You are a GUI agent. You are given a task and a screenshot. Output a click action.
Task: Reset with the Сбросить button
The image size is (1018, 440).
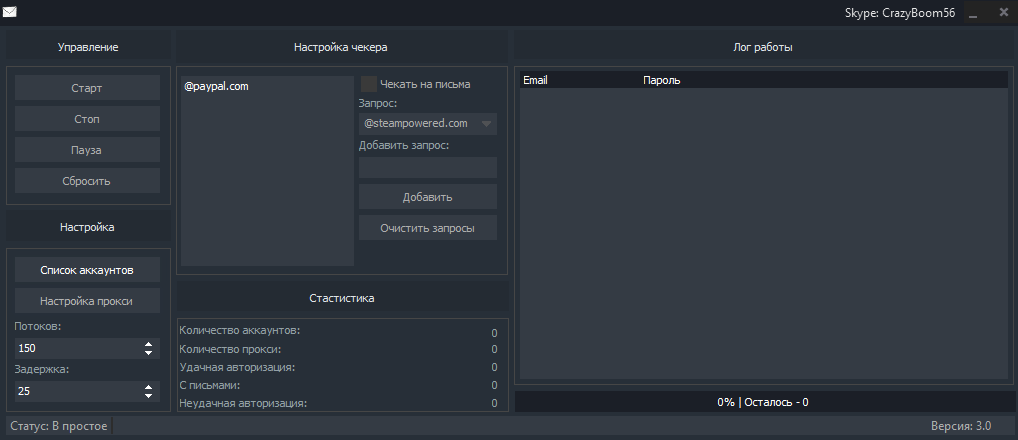pos(87,181)
